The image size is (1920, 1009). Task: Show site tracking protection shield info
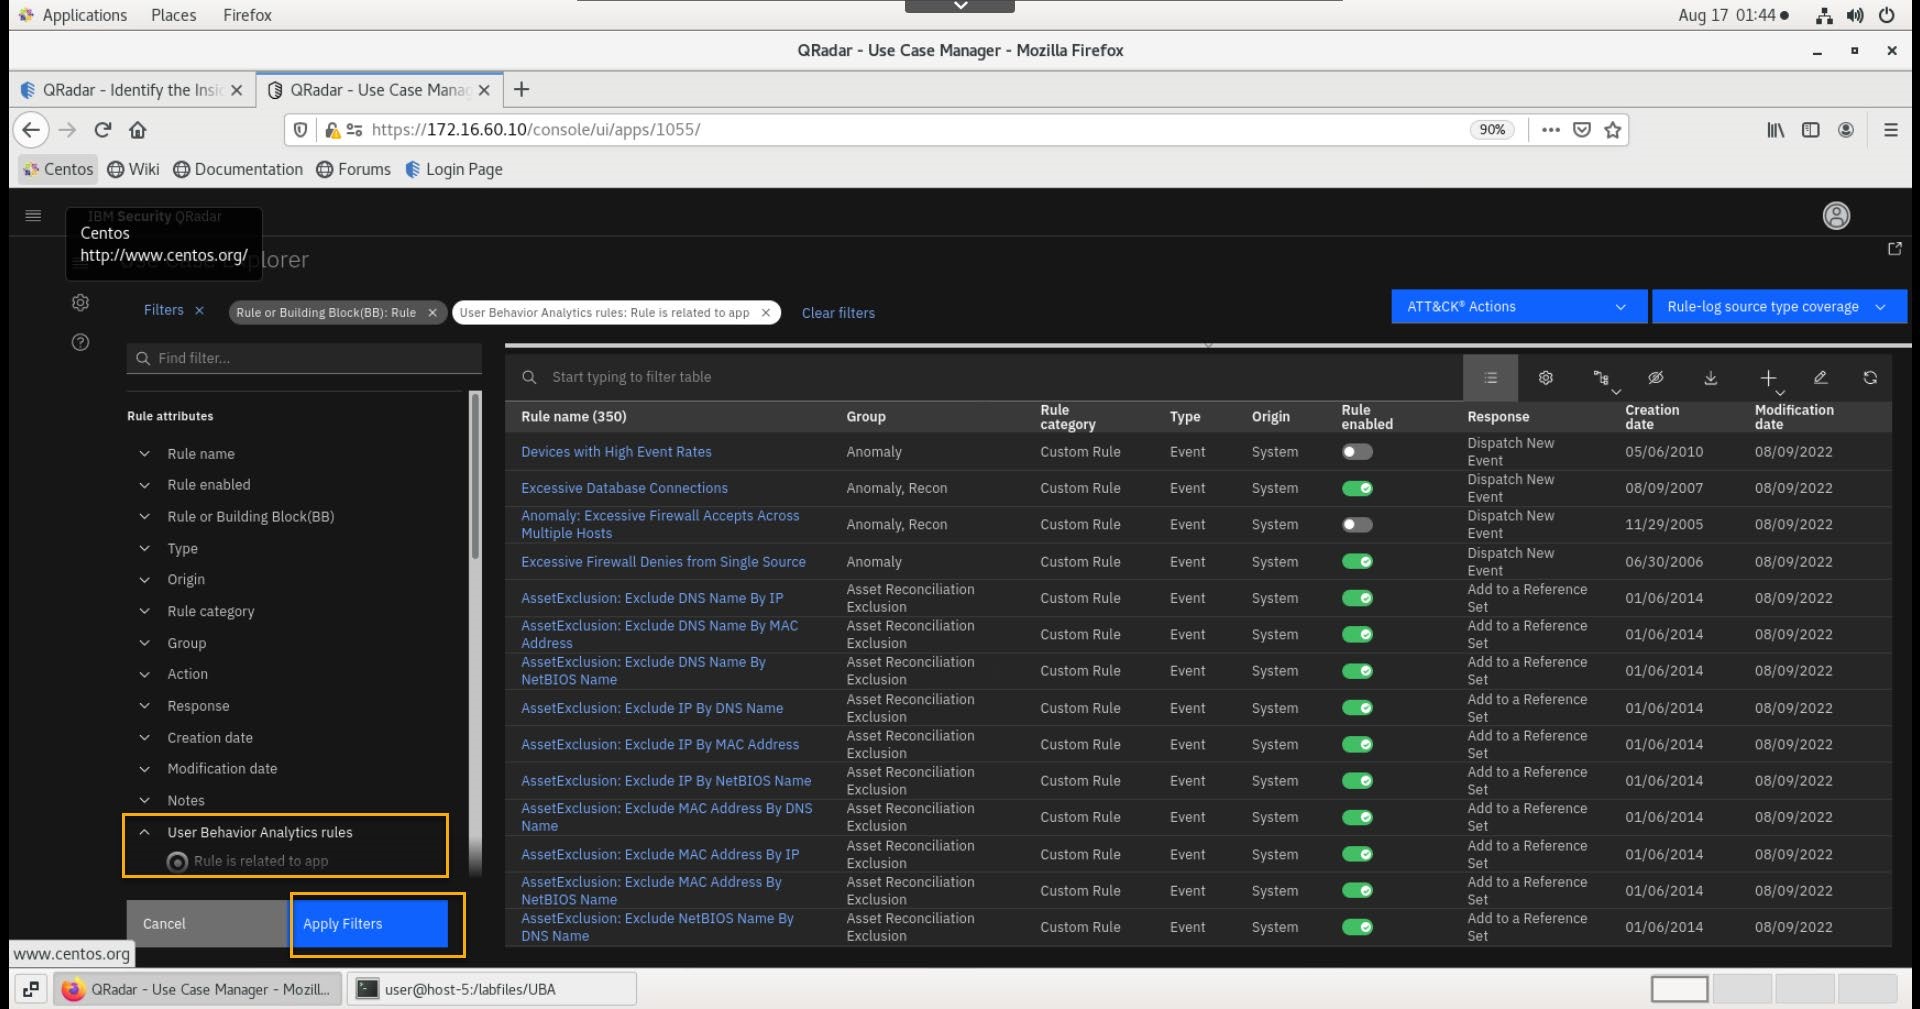coord(300,130)
